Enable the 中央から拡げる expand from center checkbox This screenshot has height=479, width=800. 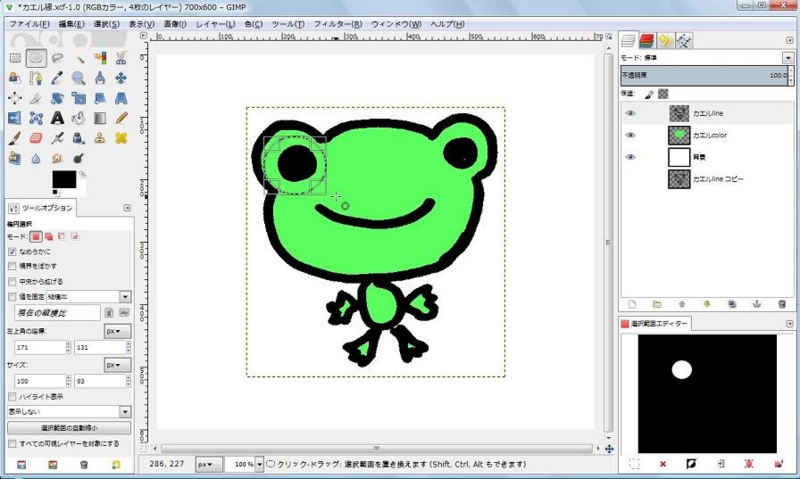(12, 282)
